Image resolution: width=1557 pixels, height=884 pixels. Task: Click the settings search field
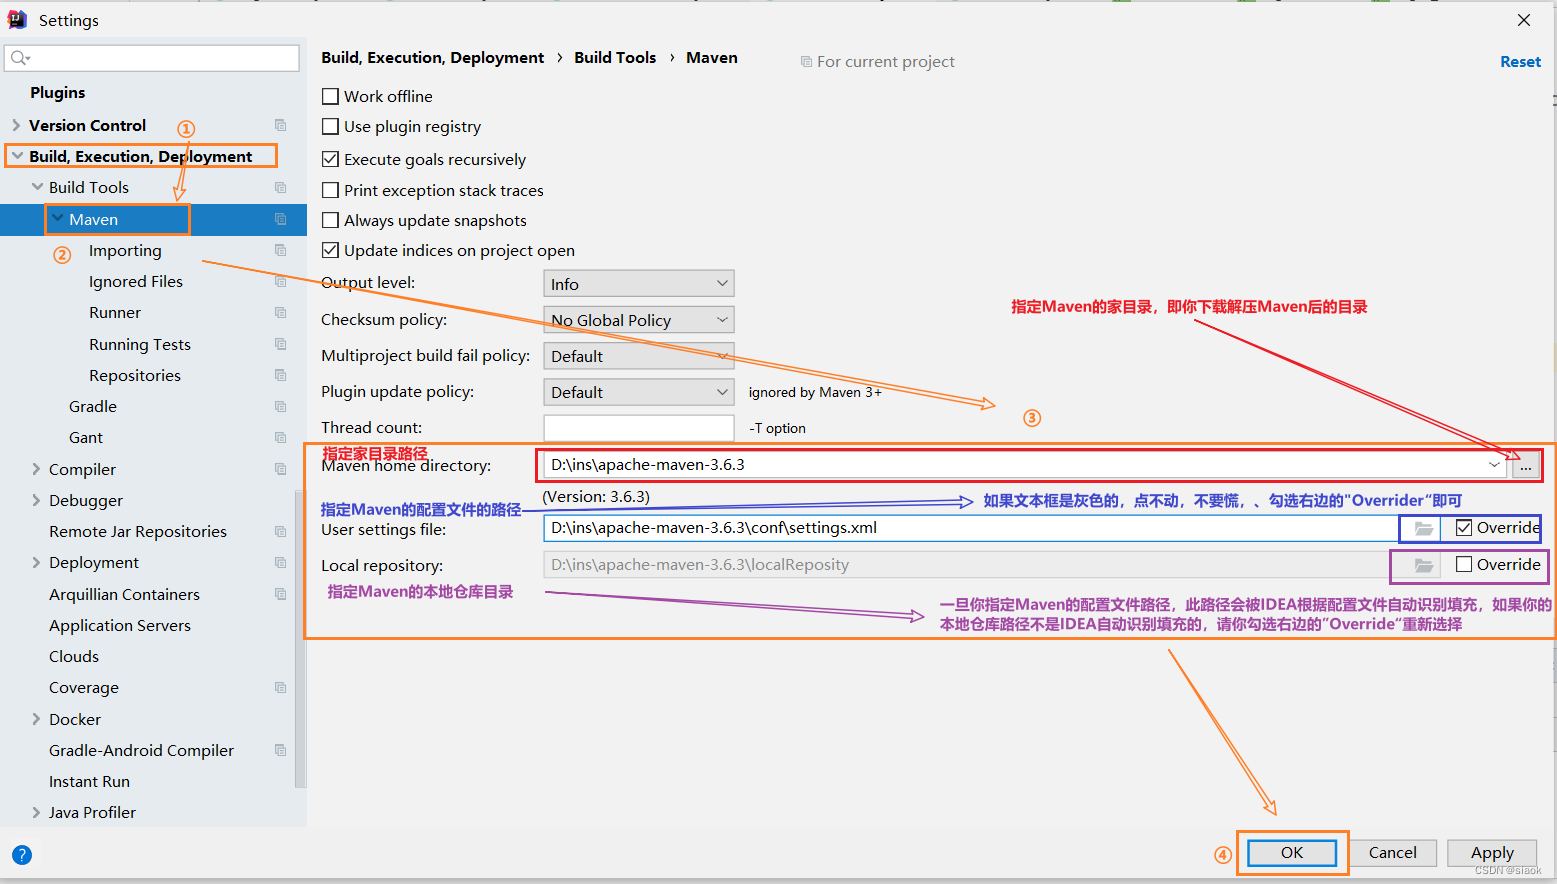[x=152, y=58]
